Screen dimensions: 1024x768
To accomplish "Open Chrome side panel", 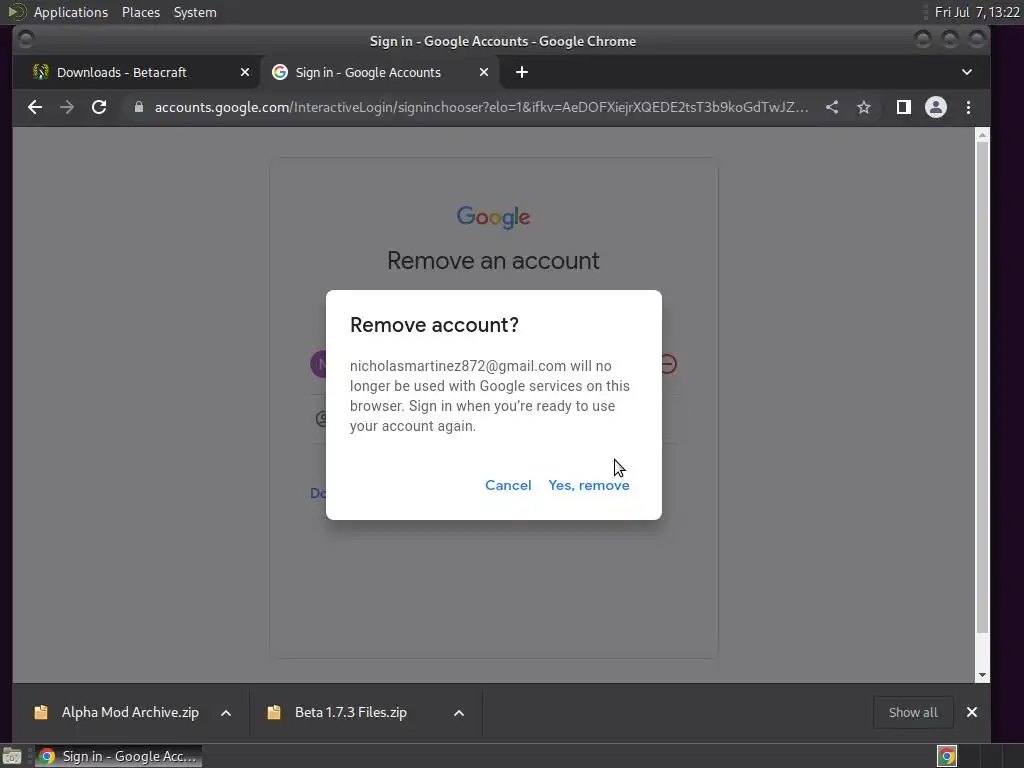I will pyautogui.click(x=903, y=107).
